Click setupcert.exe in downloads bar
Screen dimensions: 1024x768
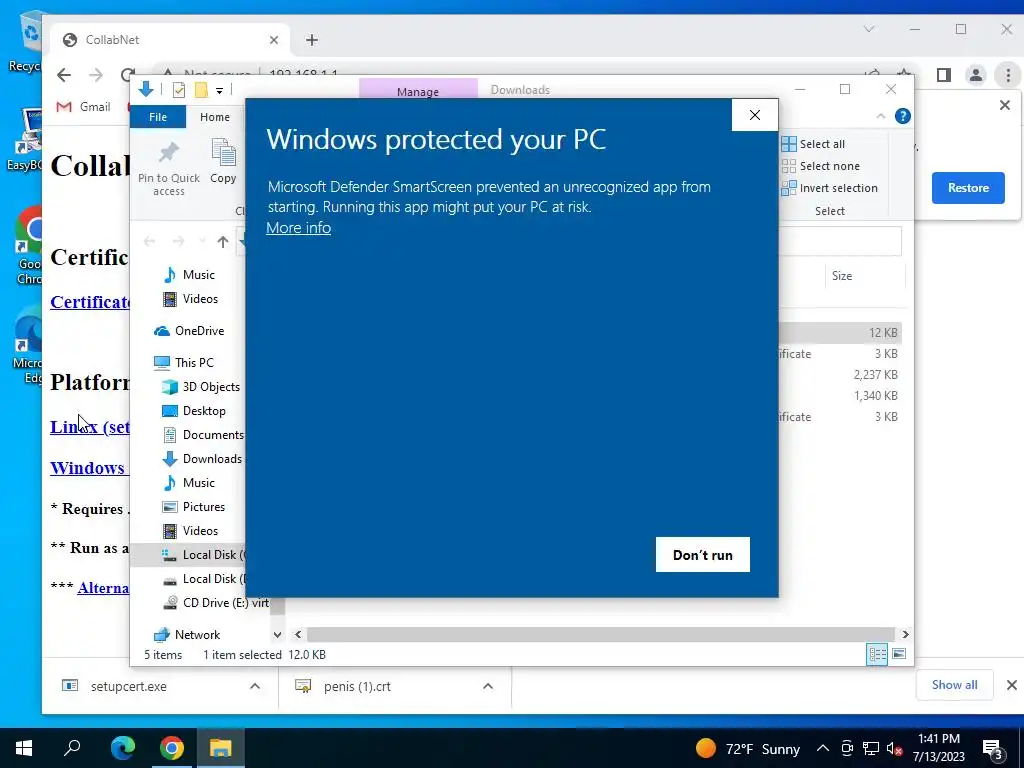pos(129,686)
